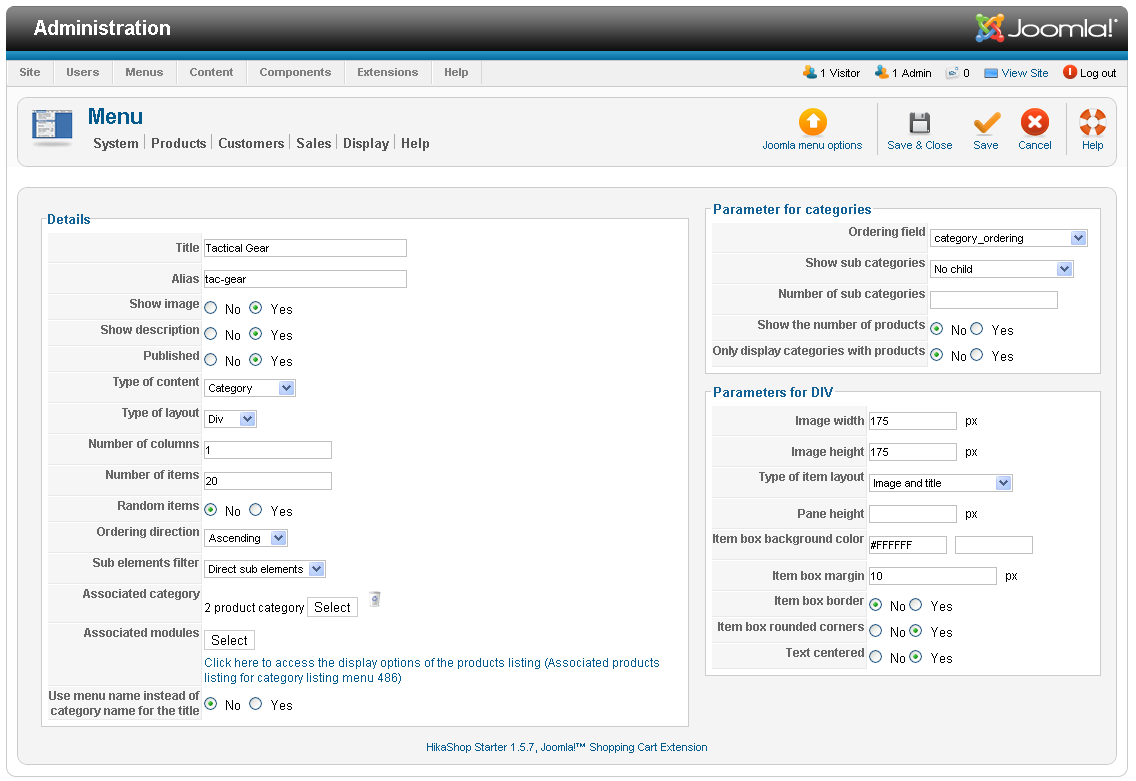This screenshot has width=1136, height=781.
Task: Enable Random items by selecting Yes
Action: pos(256,510)
